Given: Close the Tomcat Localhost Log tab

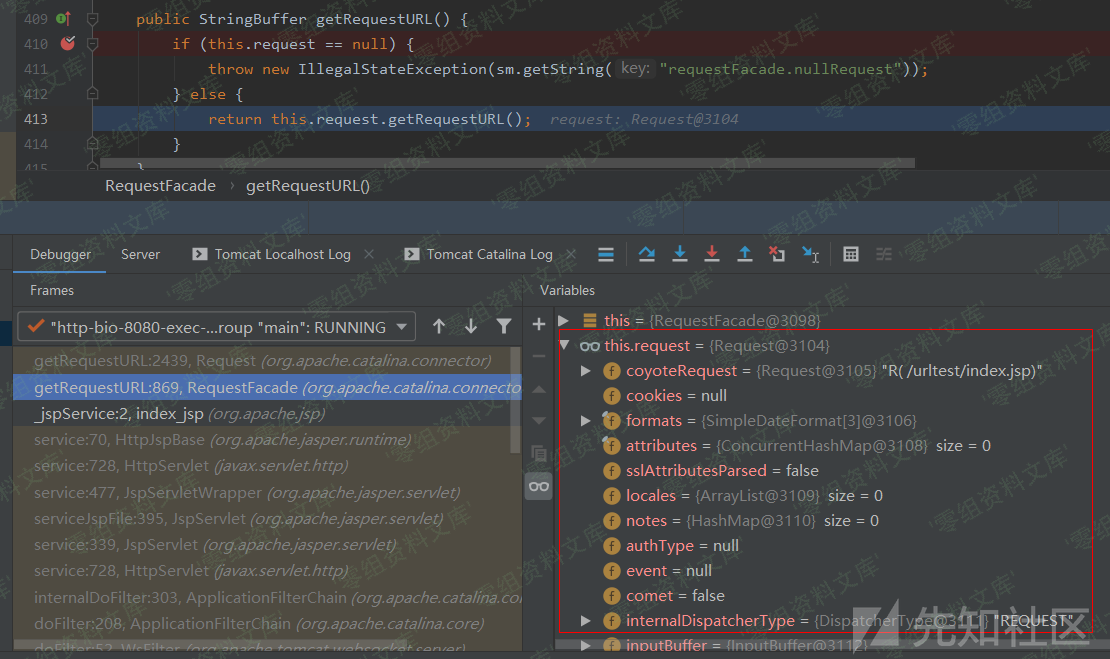Looking at the screenshot, I should tap(369, 254).
